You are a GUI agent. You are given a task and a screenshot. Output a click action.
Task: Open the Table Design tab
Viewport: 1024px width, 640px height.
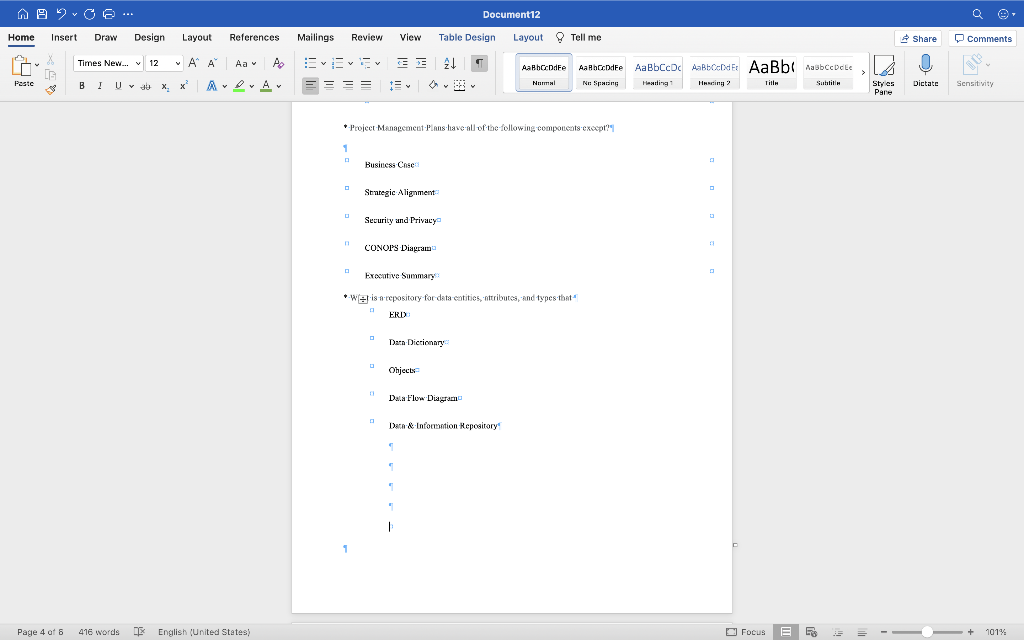(466, 37)
